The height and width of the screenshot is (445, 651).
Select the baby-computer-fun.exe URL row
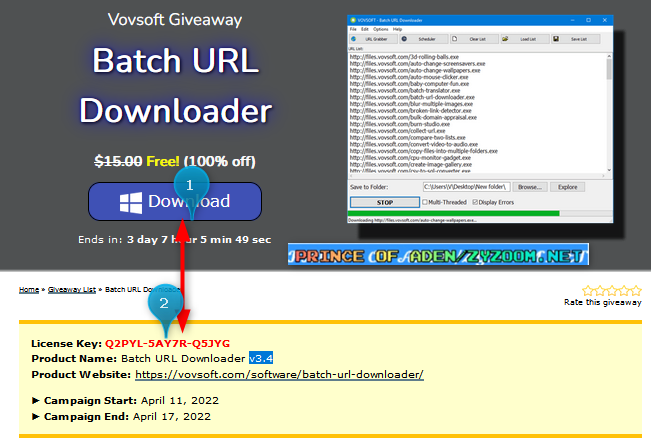(x=409, y=84)
